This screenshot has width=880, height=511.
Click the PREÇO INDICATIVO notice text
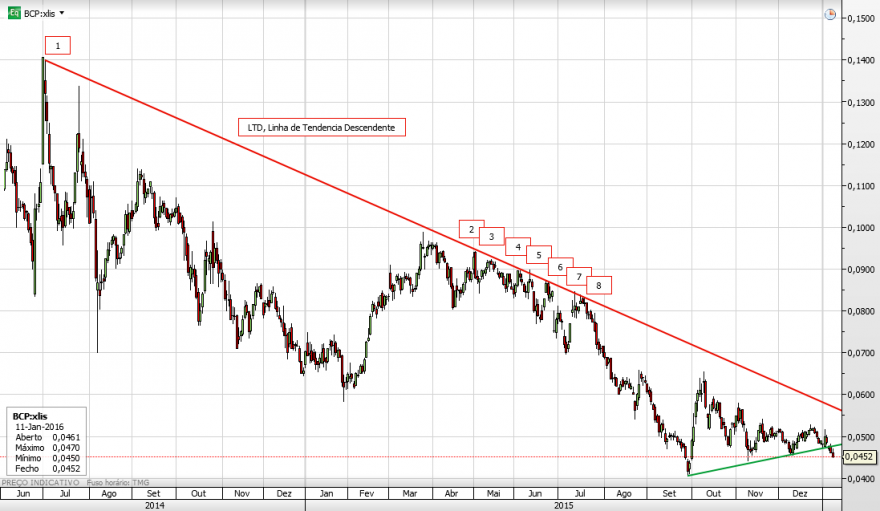click(40, 482)
